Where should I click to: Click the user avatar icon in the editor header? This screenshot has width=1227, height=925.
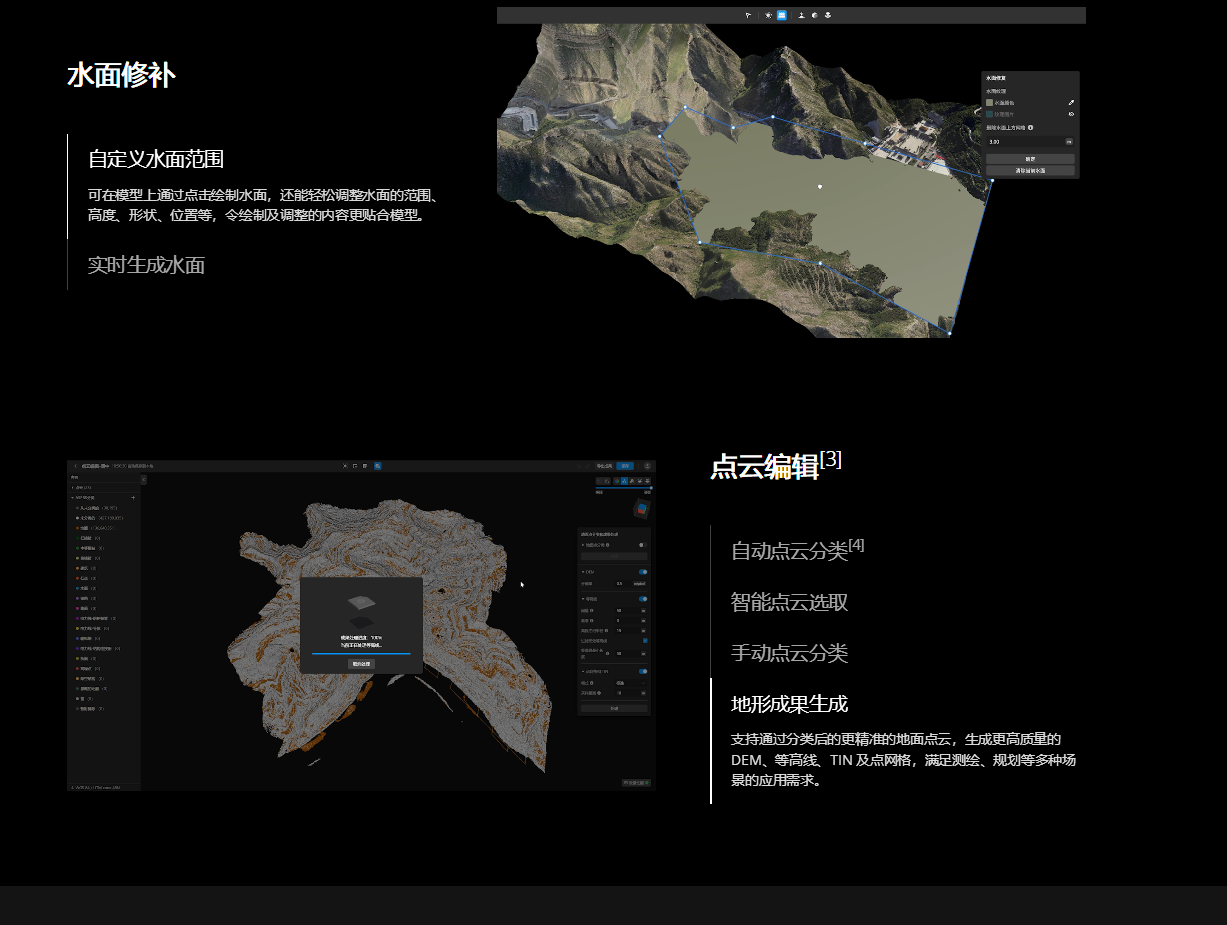tap(647, 466)
